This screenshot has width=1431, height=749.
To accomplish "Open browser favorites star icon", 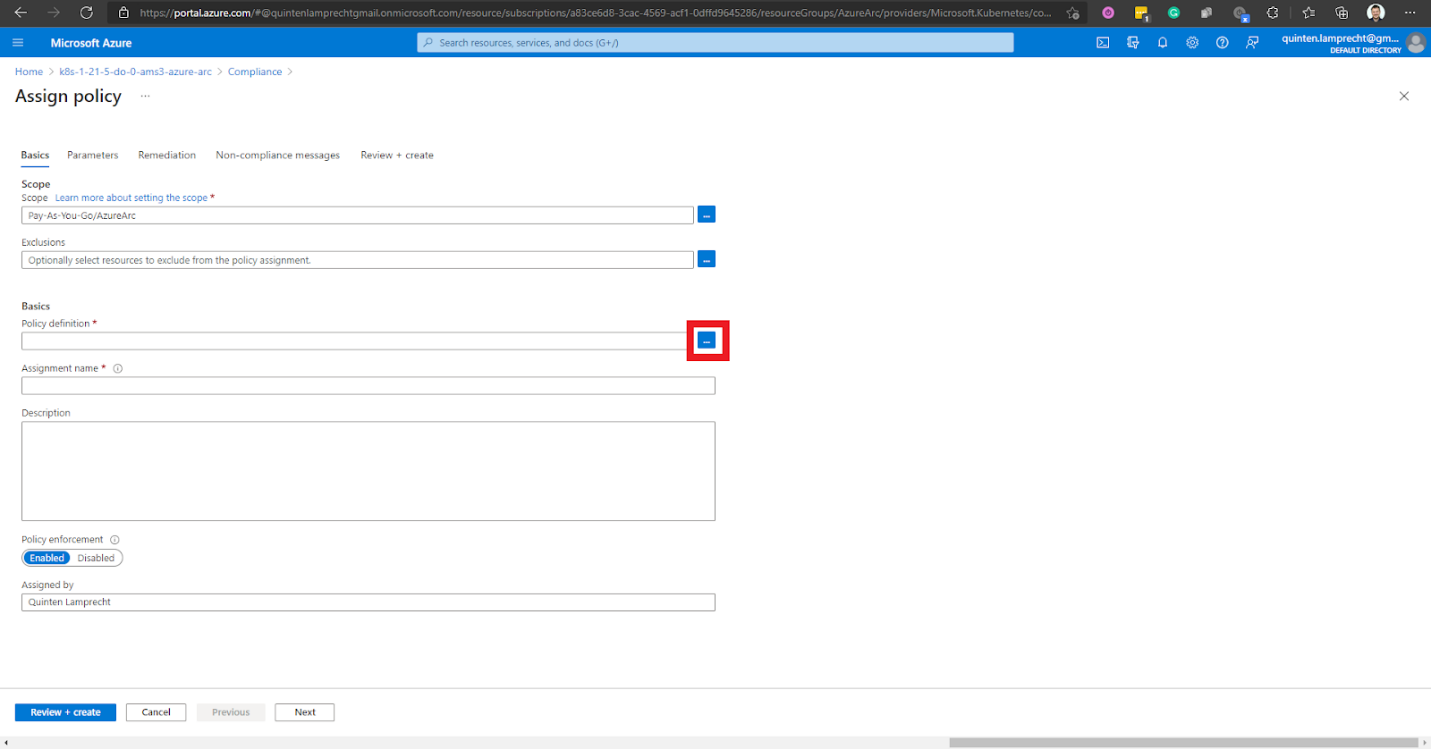I will [x=1308, y=13].
